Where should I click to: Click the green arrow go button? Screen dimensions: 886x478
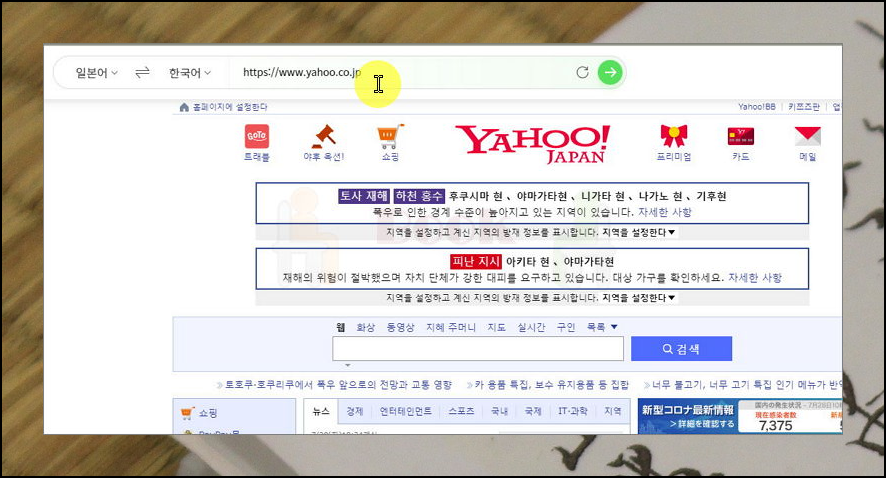tap(610, 72)
